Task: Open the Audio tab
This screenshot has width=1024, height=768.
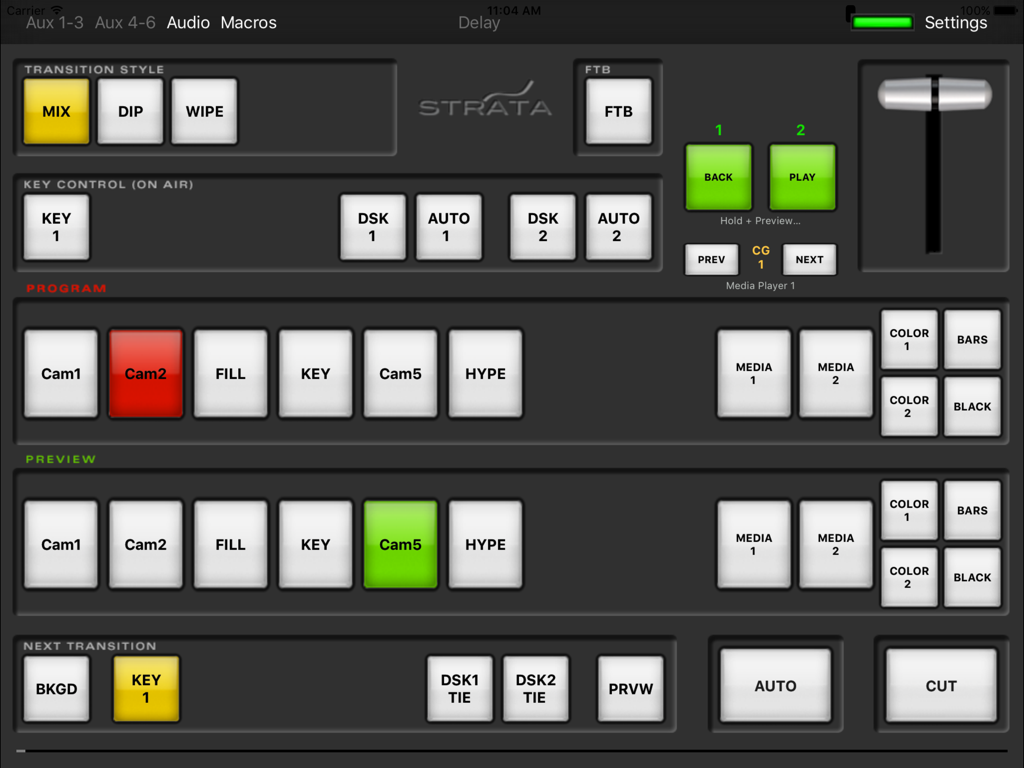Action: point(188,22)
